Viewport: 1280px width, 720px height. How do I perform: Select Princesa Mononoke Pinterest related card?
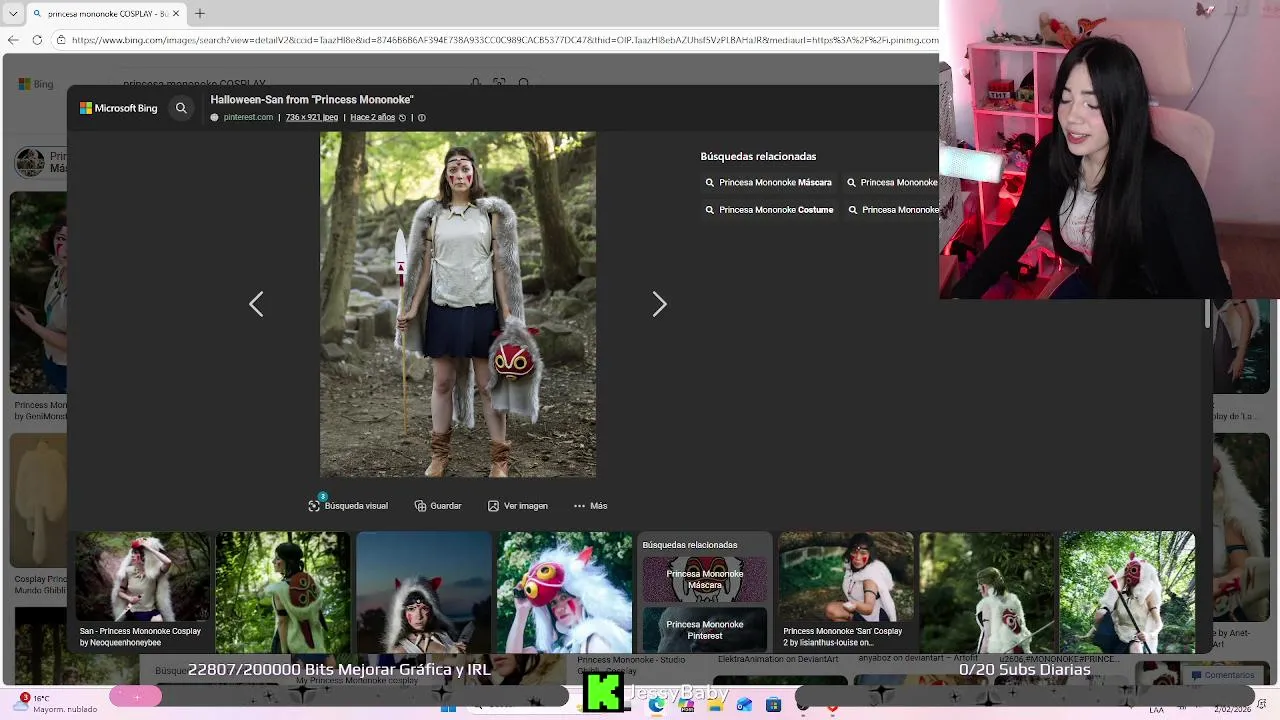coord(705,630)
